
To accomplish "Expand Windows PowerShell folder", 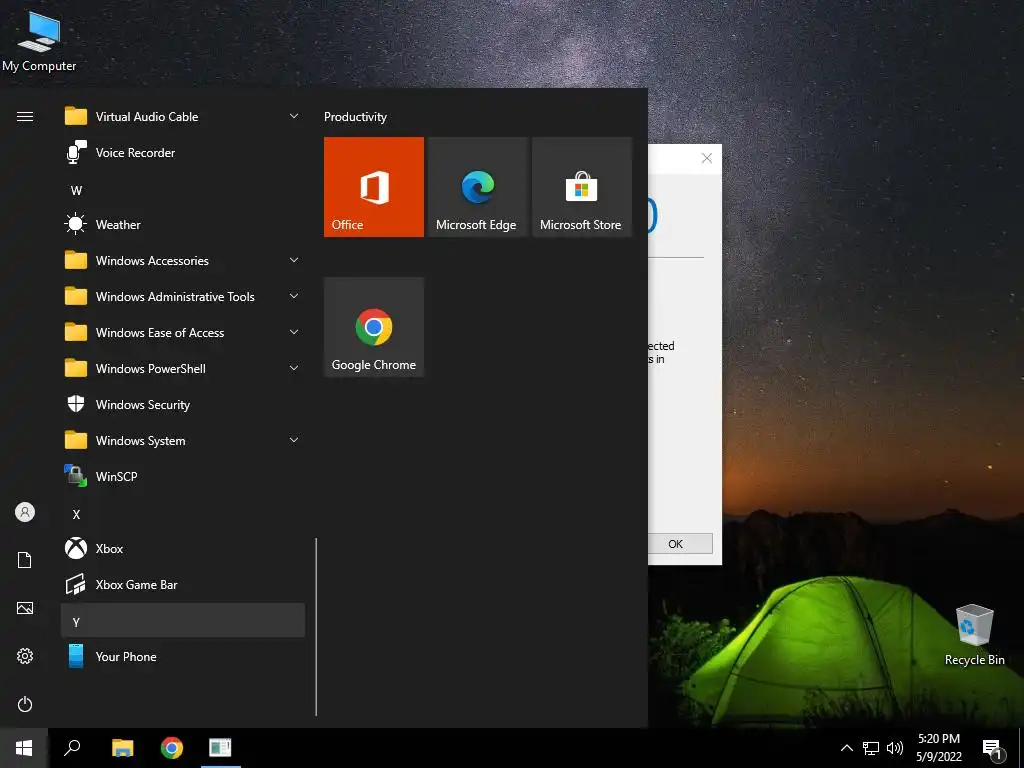I will click(x=183, y=369).
